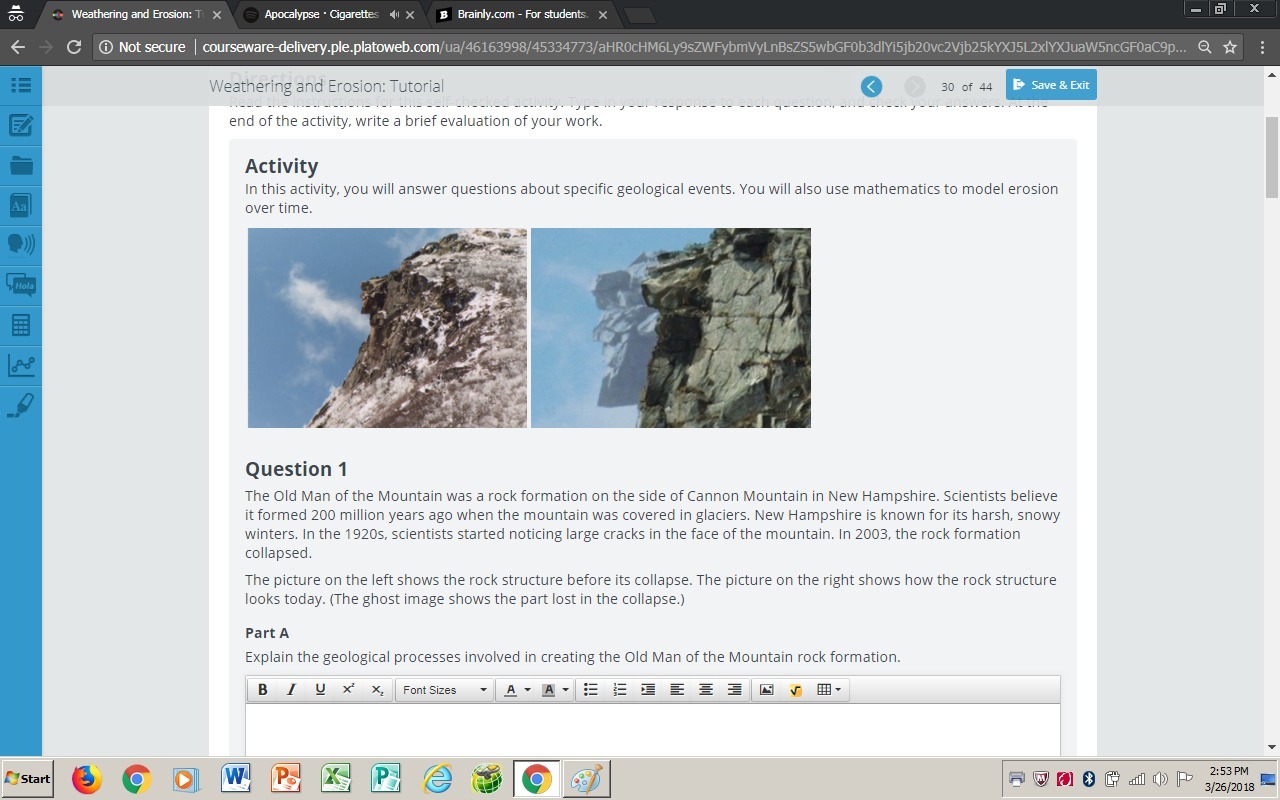Open Internet Explorer from the taskbar
This screenshot has width=1280, height=800.
point(437,778)
